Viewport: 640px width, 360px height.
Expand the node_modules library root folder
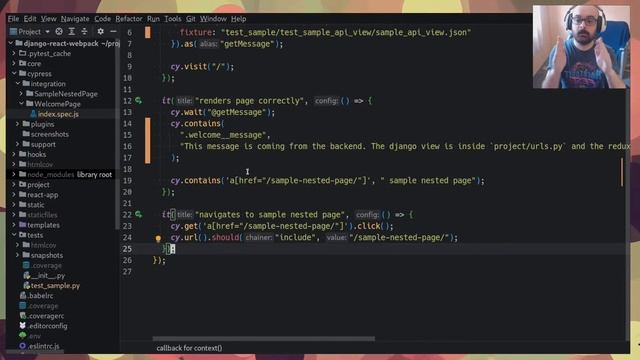click(14, 174)
